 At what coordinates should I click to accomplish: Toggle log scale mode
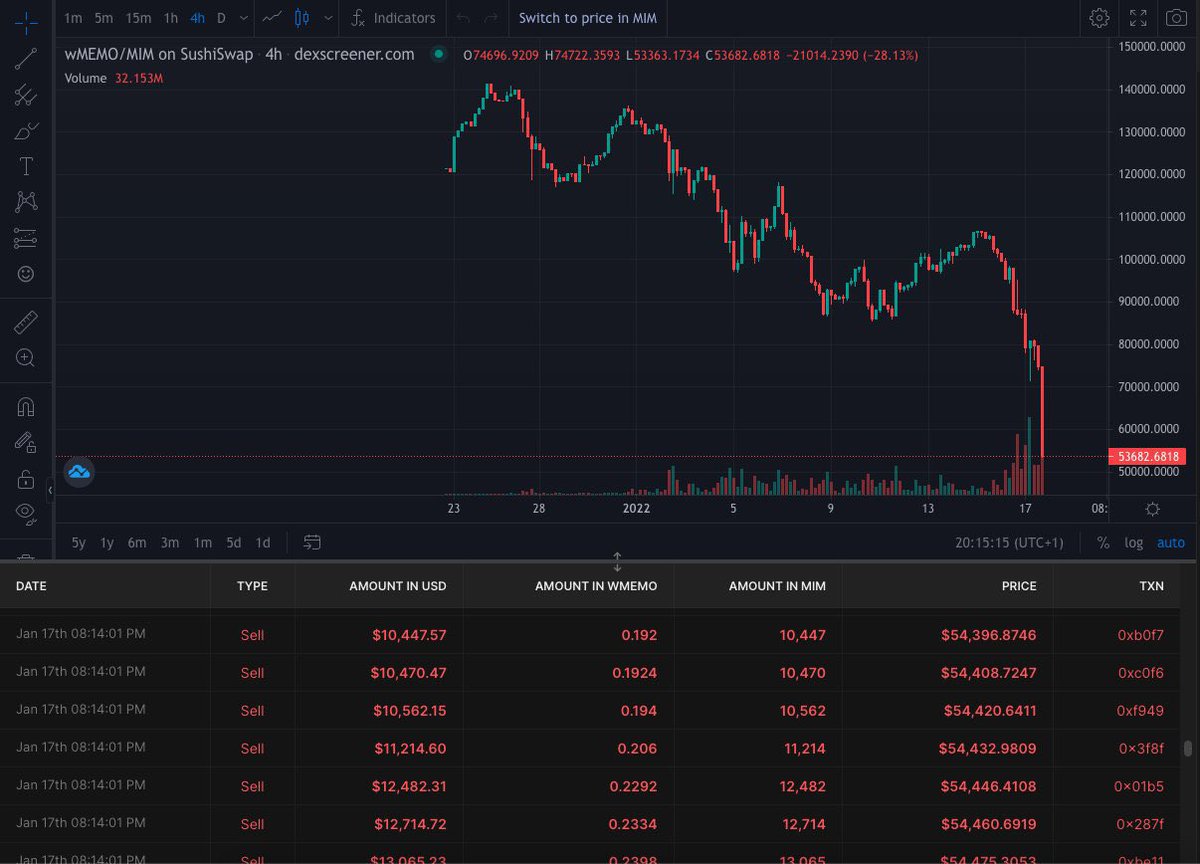click(x=1134, y=543)
